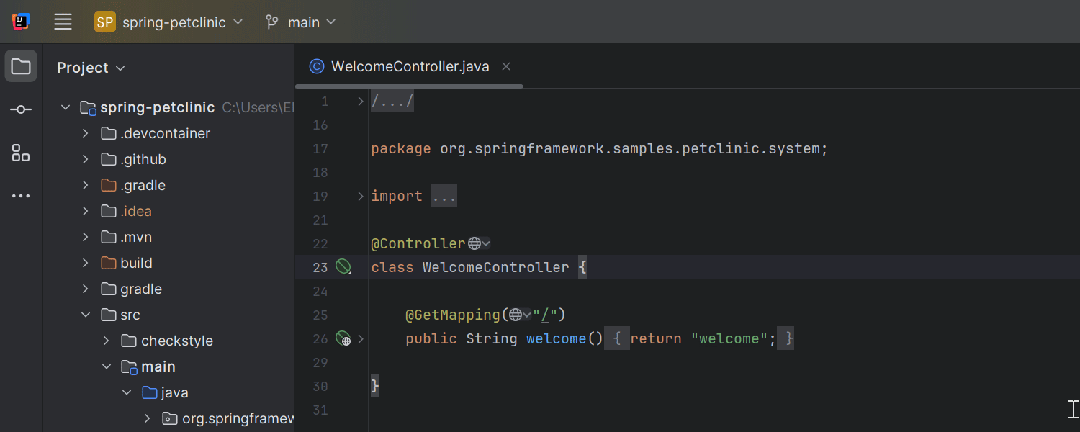1080x432 pixels.
Task: Click the package declaration line
Action: (x=599, y=149)
